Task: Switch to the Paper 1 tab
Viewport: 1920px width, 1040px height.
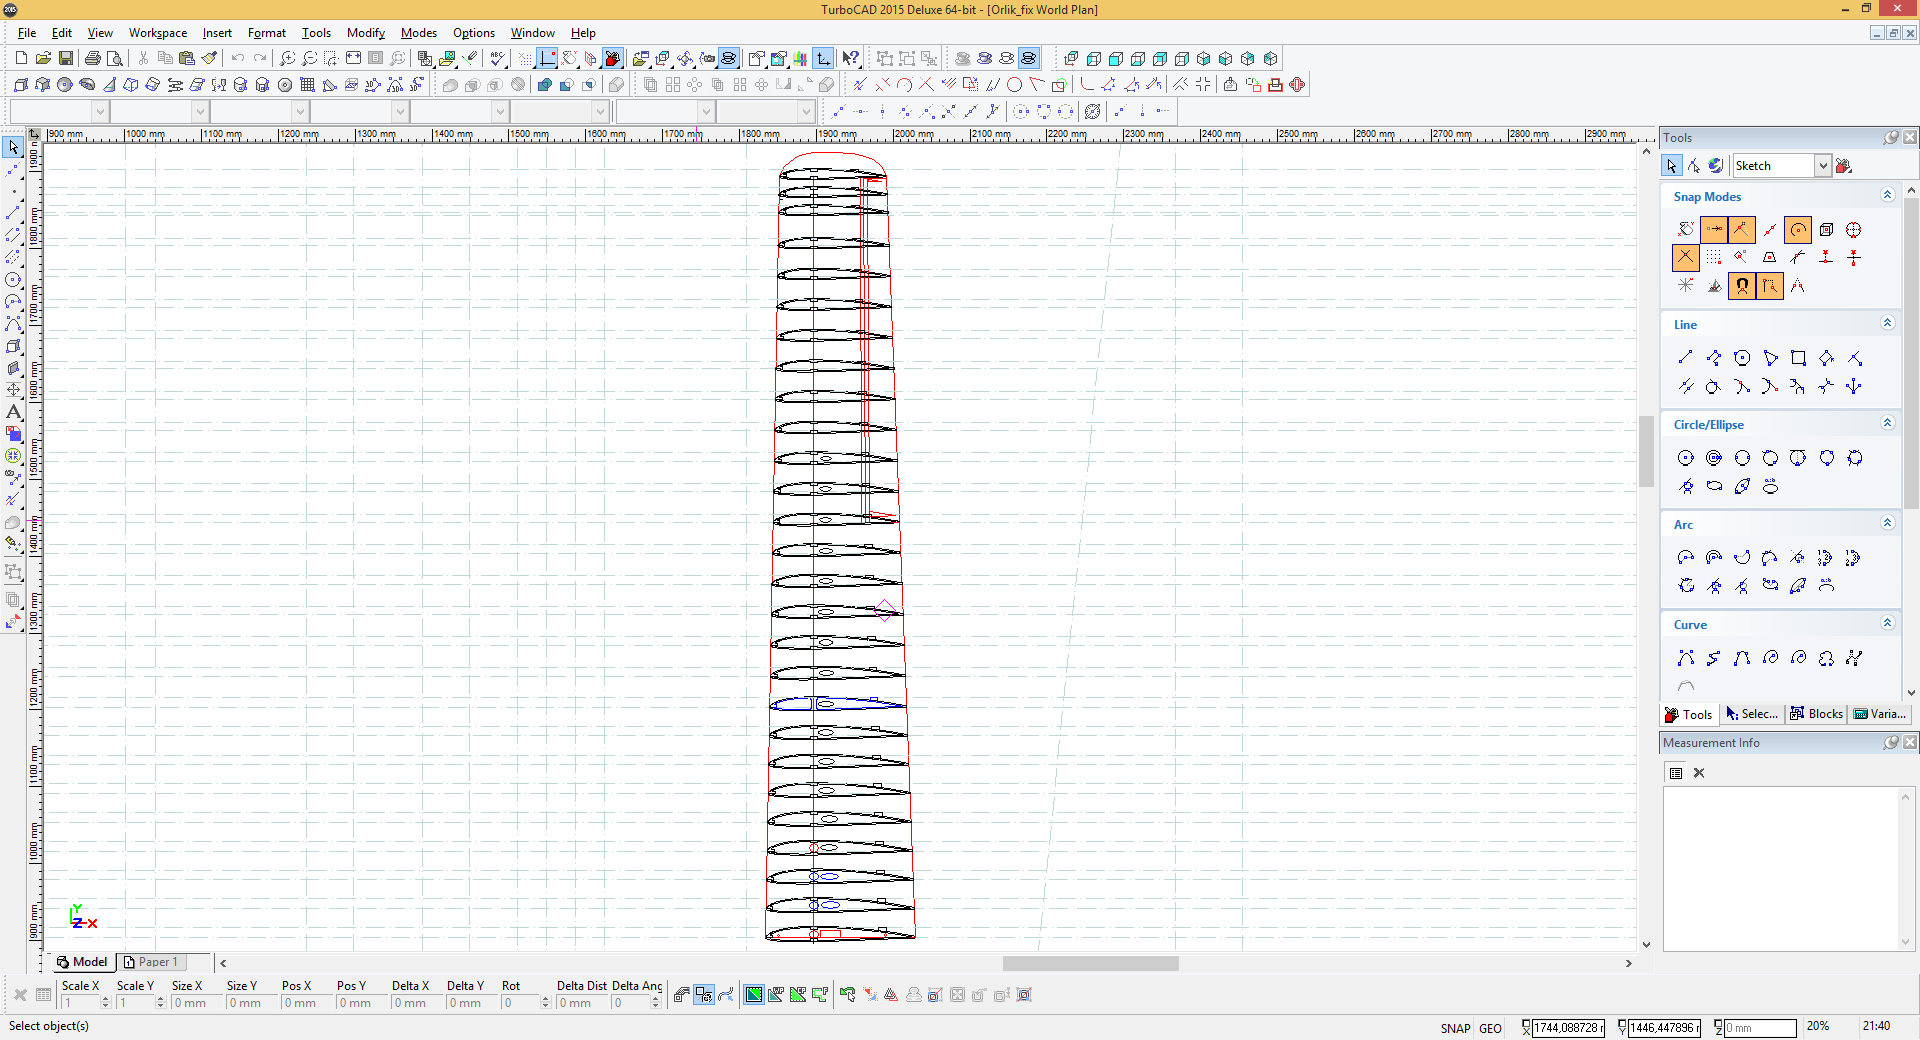Action: pos(150,962)
